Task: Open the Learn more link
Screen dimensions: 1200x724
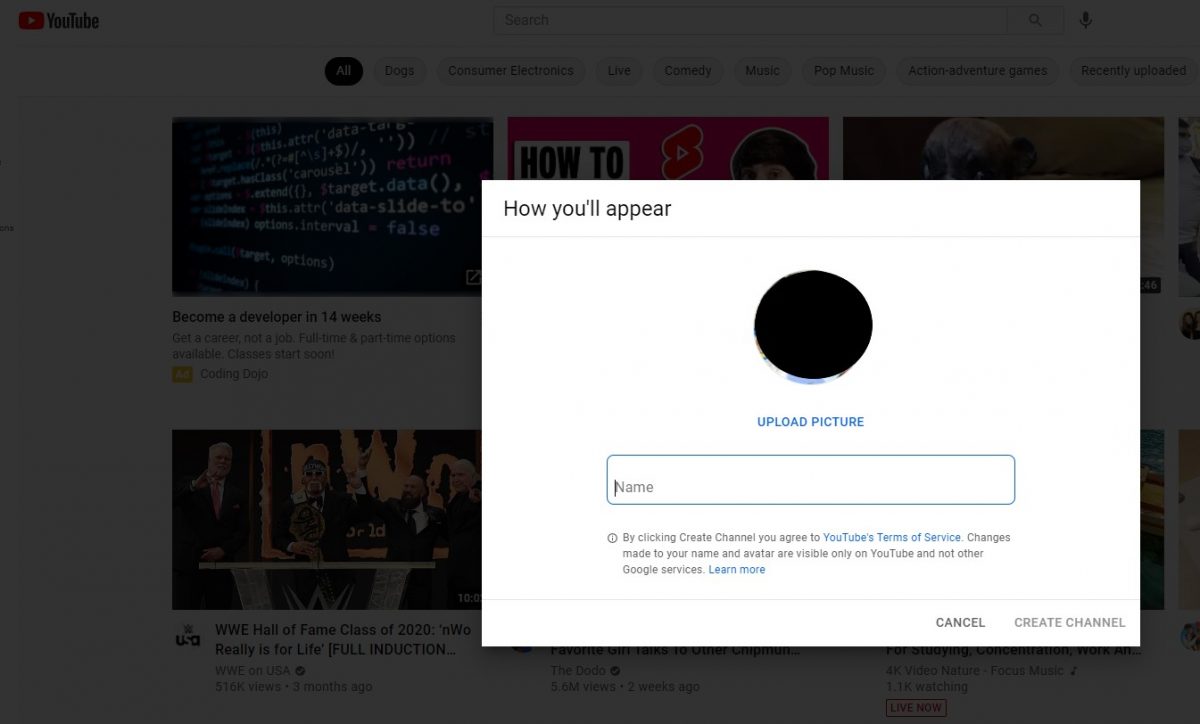Action: point(736,570)
